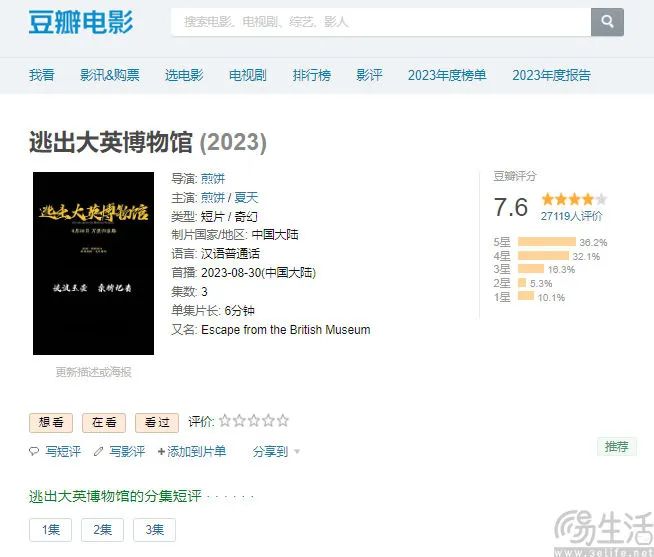Open the 我看 nav item
This screenshot has height=557, width=654.
(x=42, y=75)
